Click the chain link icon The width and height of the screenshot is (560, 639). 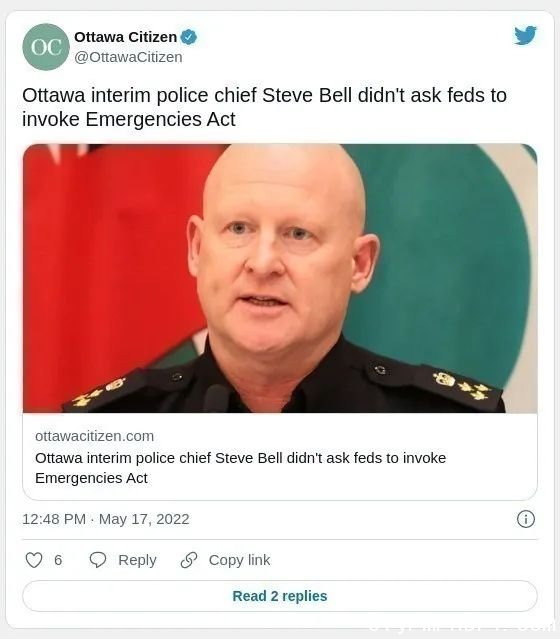coord(189,560)
